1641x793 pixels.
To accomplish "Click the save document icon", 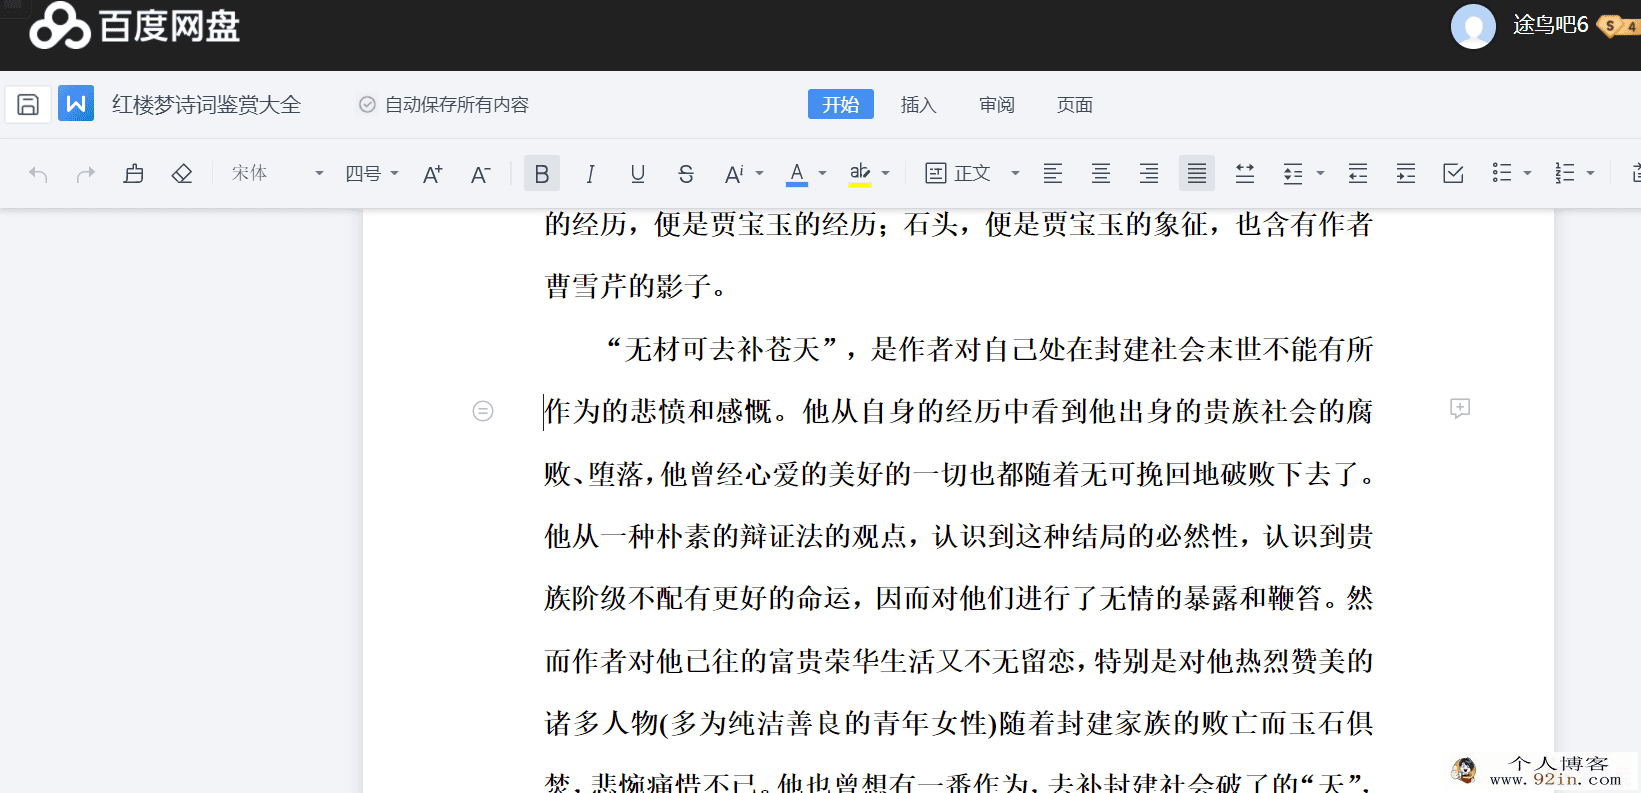I will tap(28, 104).
